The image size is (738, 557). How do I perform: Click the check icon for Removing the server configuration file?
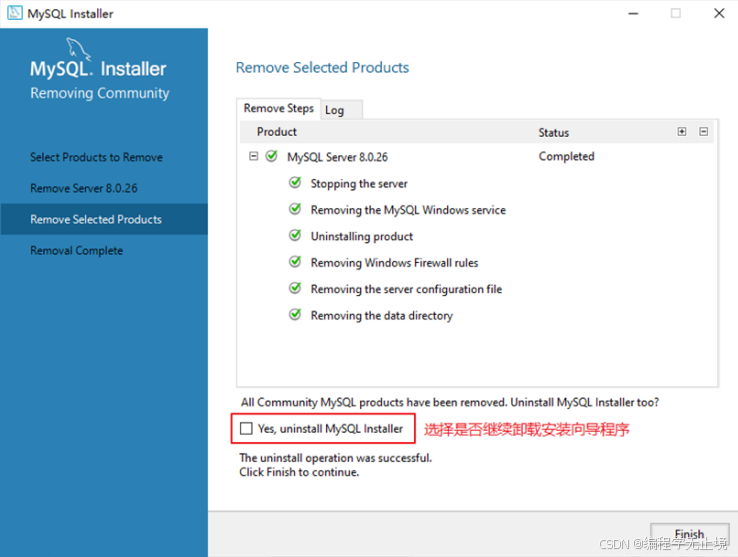click(x=295, y=288)
